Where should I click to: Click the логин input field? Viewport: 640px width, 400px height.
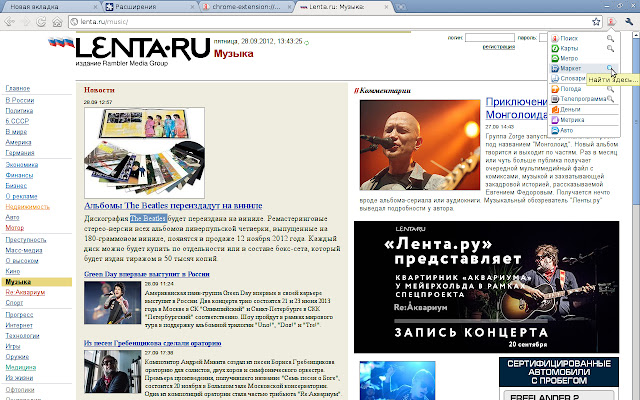pos(489,38)
